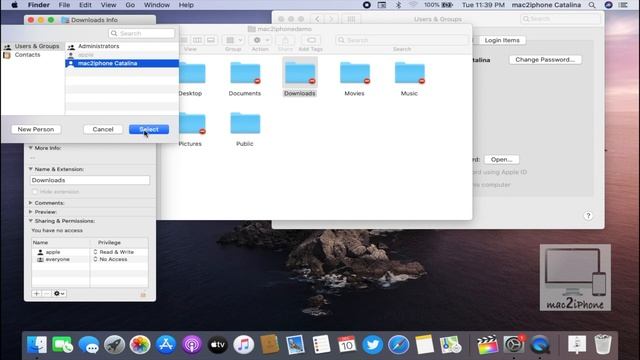
Task: Open the View menu
Action: tap(108, 5)
